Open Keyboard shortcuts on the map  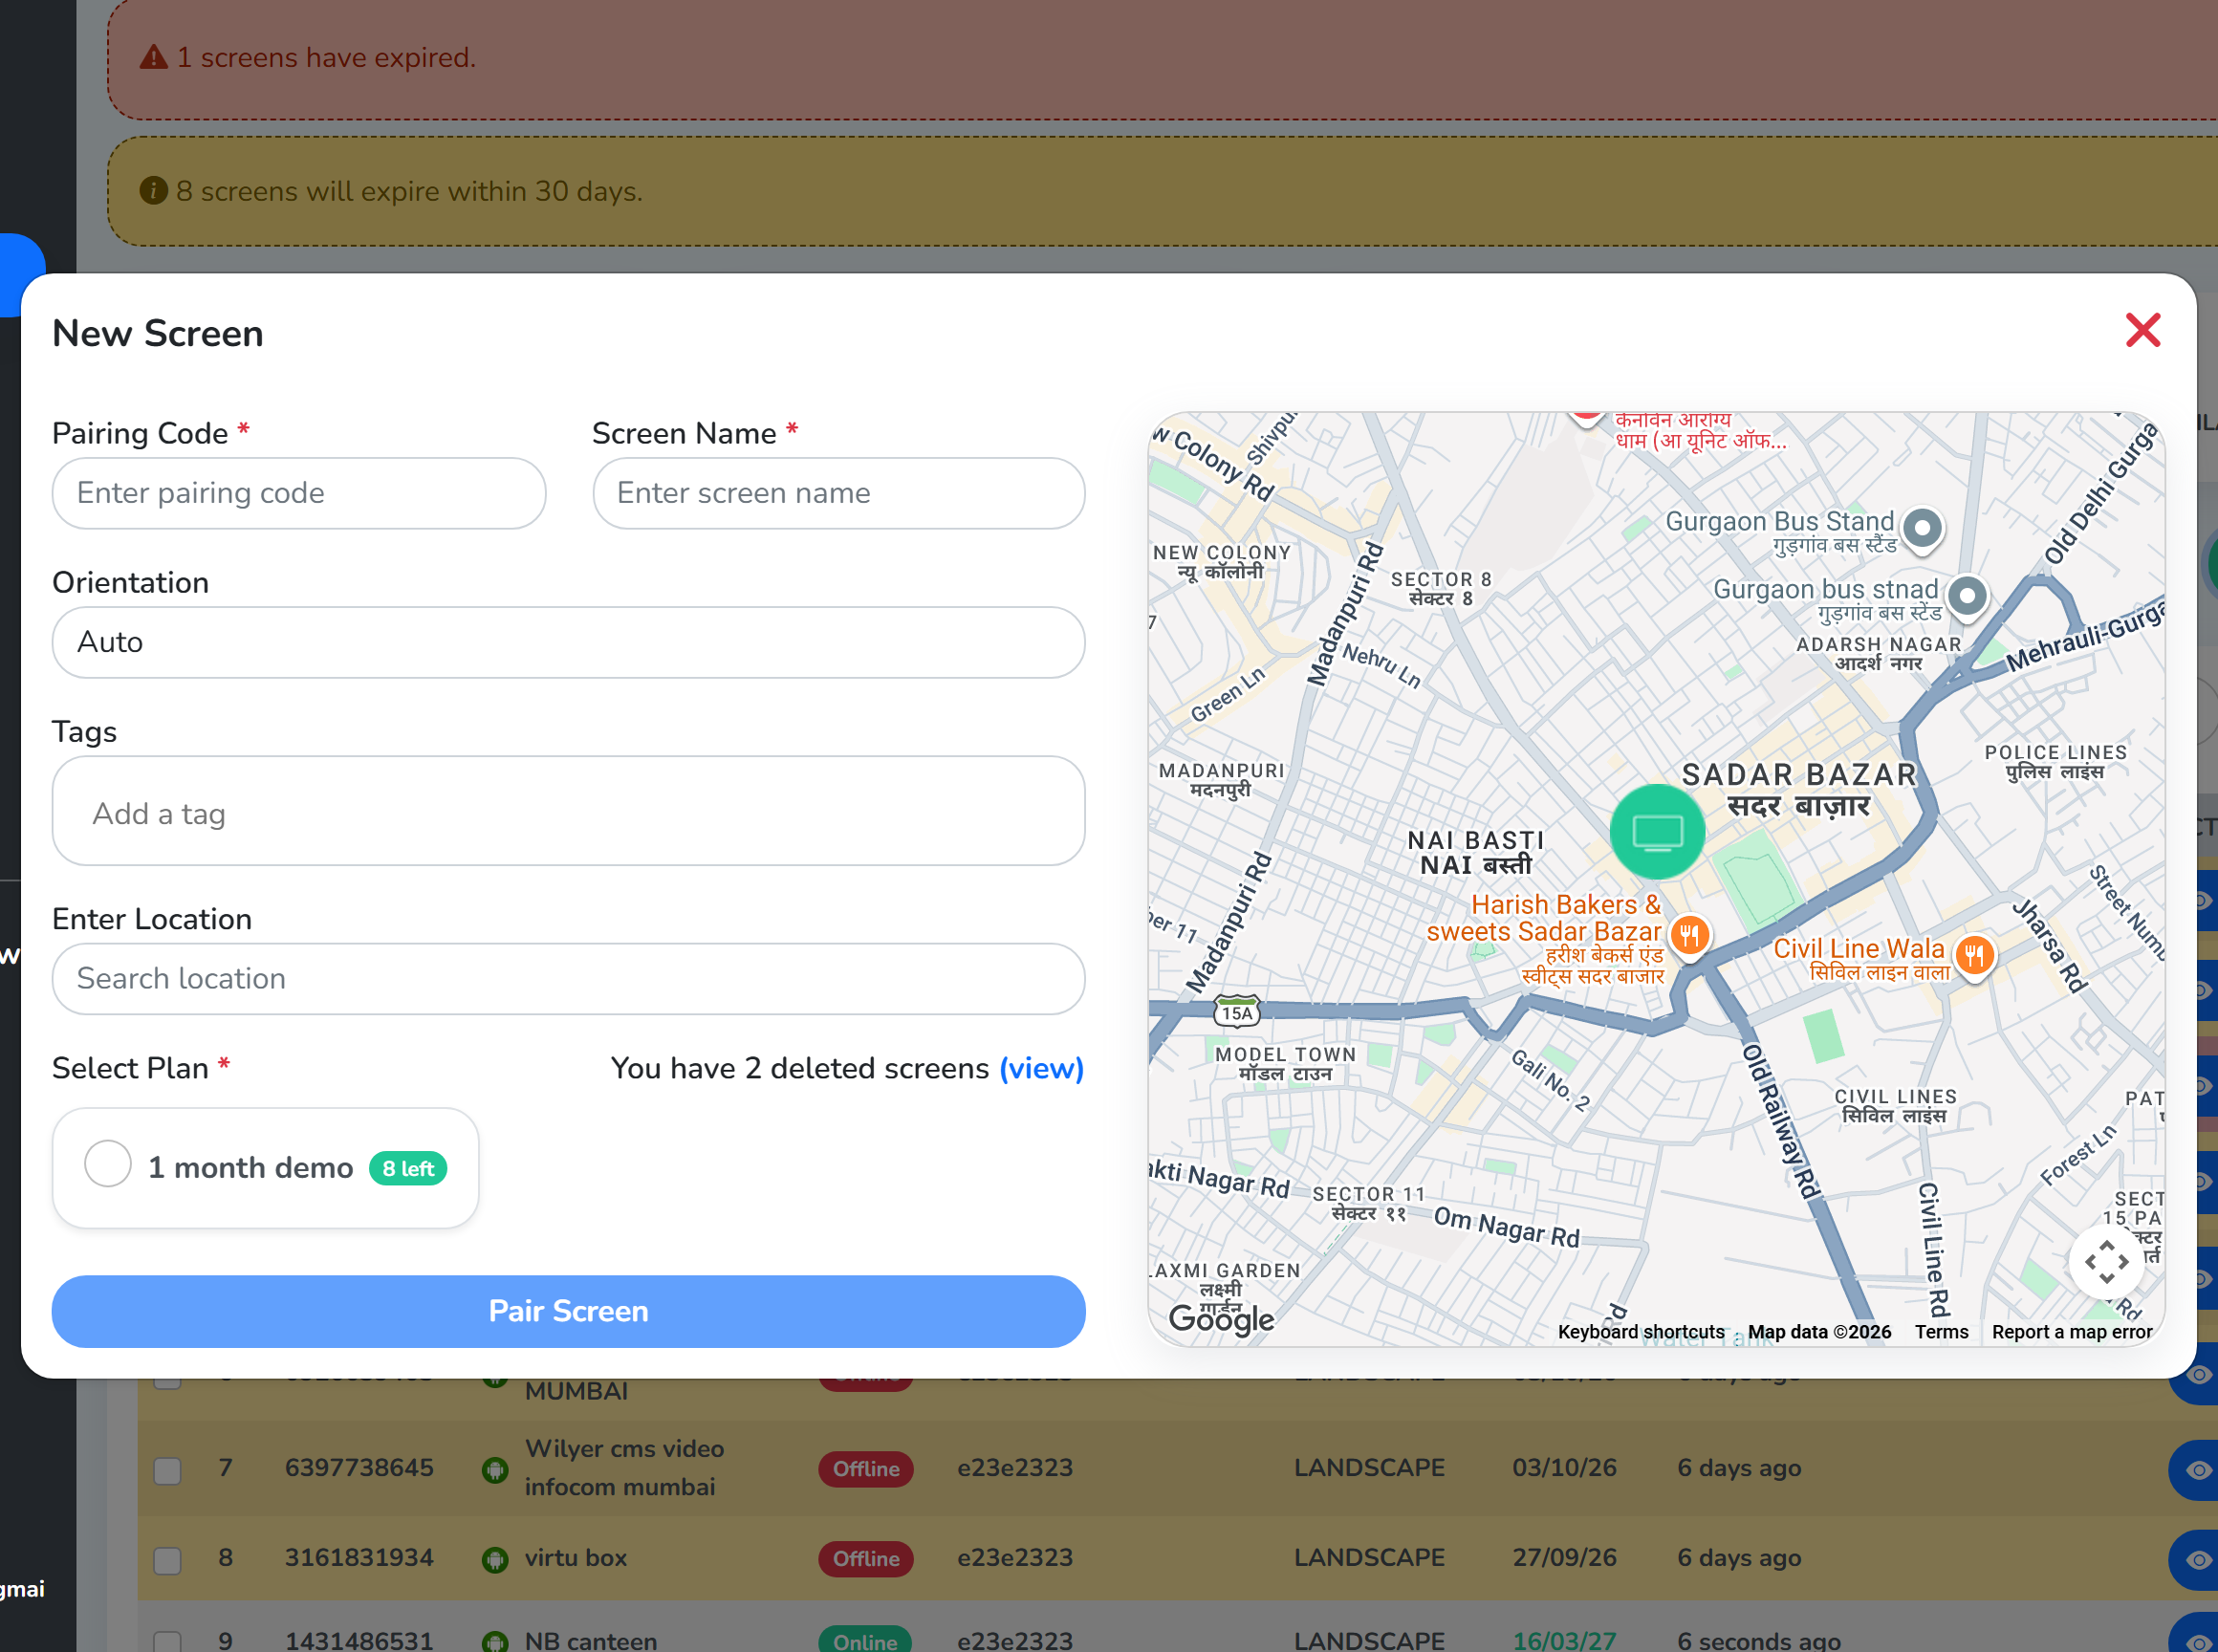pyautogui.click(x=1640, y=1332)
